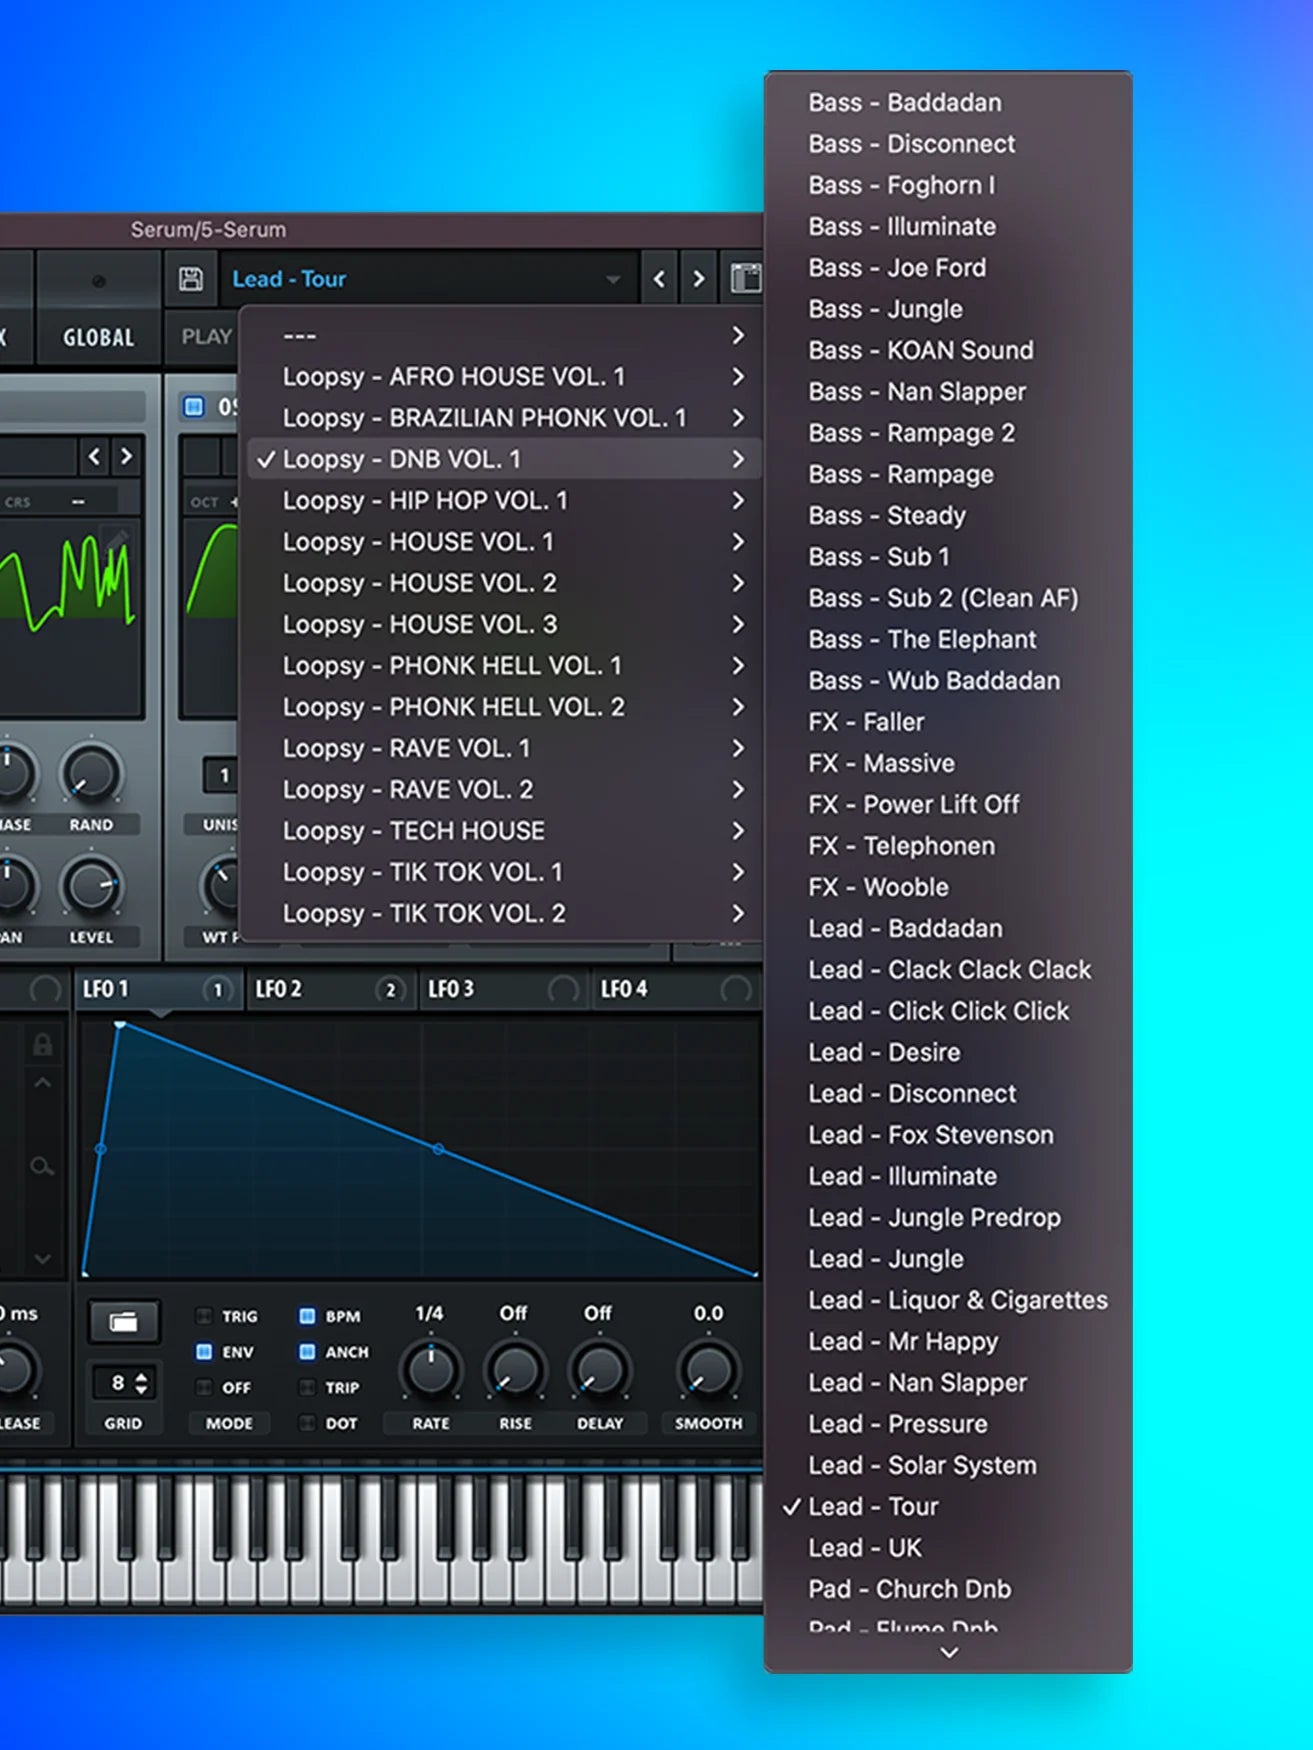Toggle oscillator B enable switch
This screenshot has width=1313, height=1750.
click(194, 406)
